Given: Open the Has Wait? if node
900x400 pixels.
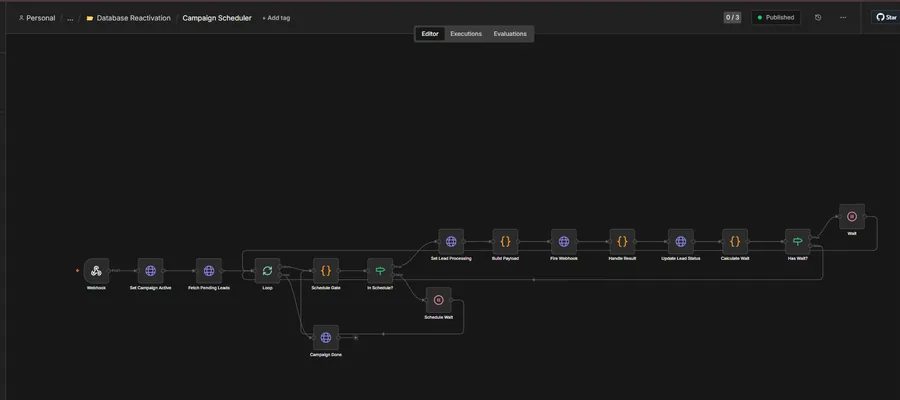Looking at the screenshot, I should (x=798, y=242).
